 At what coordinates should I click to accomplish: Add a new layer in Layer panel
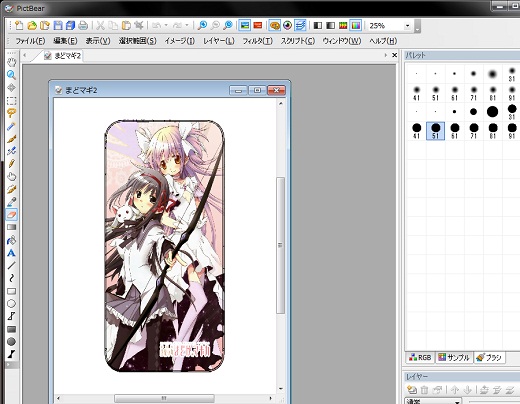coord(412,390)
